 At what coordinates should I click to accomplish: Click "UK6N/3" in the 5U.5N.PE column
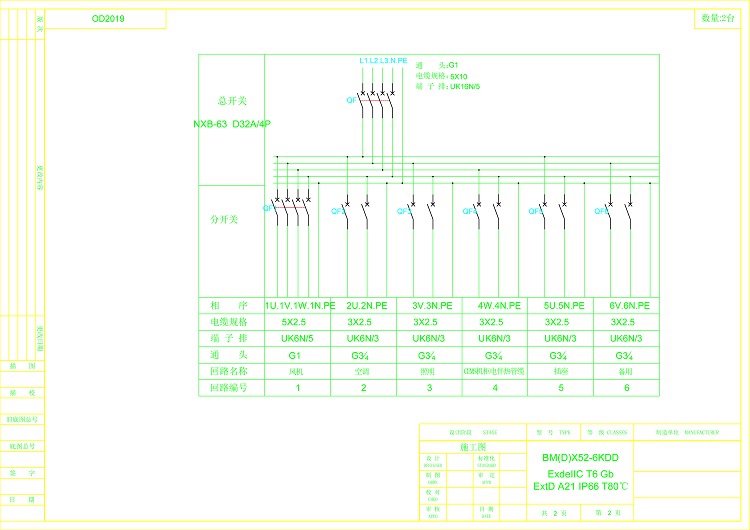[x=560, y=339]
